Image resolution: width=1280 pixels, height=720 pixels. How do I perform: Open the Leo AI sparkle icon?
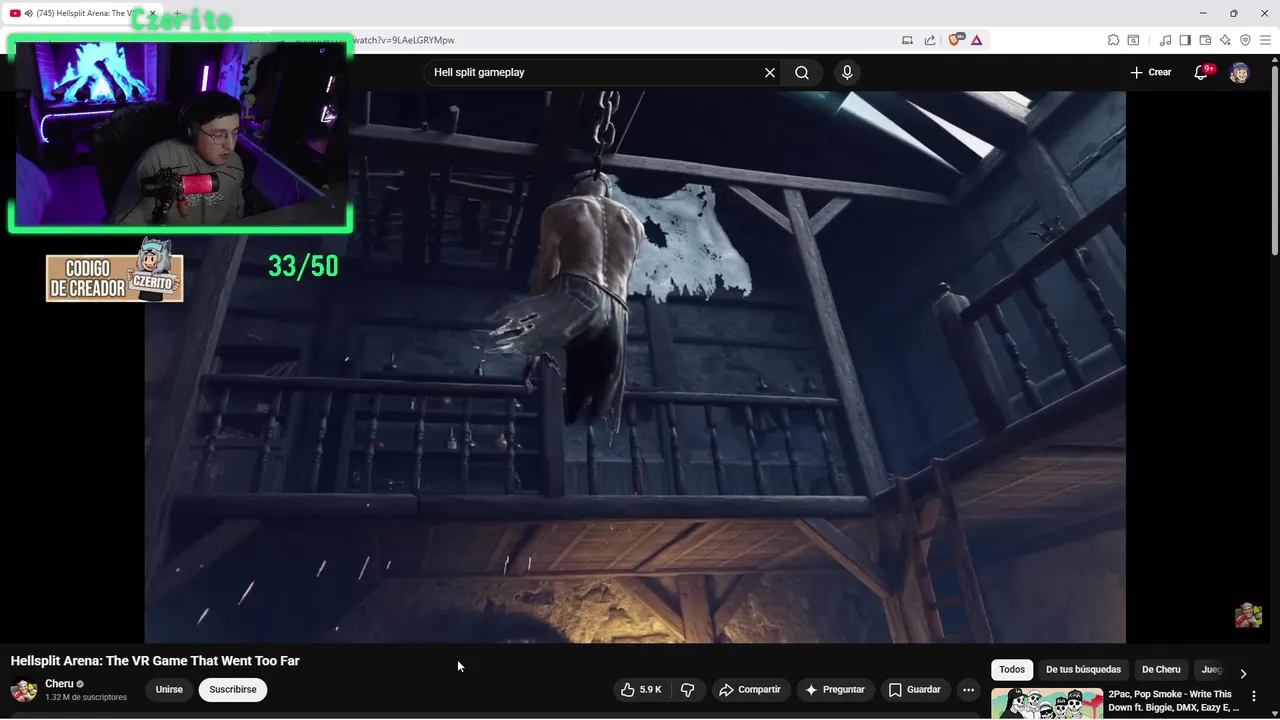[1225, 40]
